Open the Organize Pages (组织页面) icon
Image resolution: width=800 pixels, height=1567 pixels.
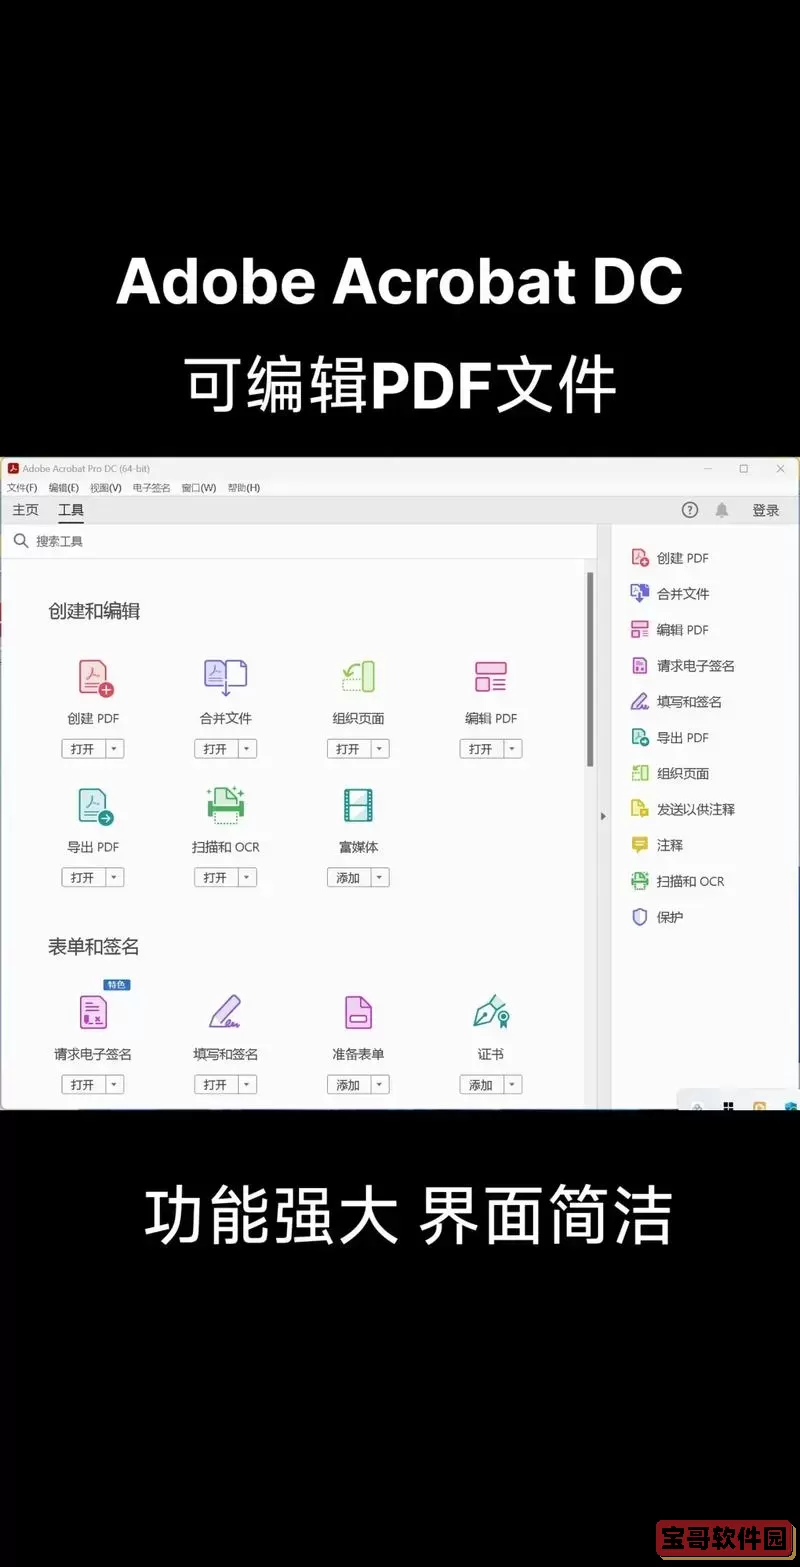click(x=358, y=678)
